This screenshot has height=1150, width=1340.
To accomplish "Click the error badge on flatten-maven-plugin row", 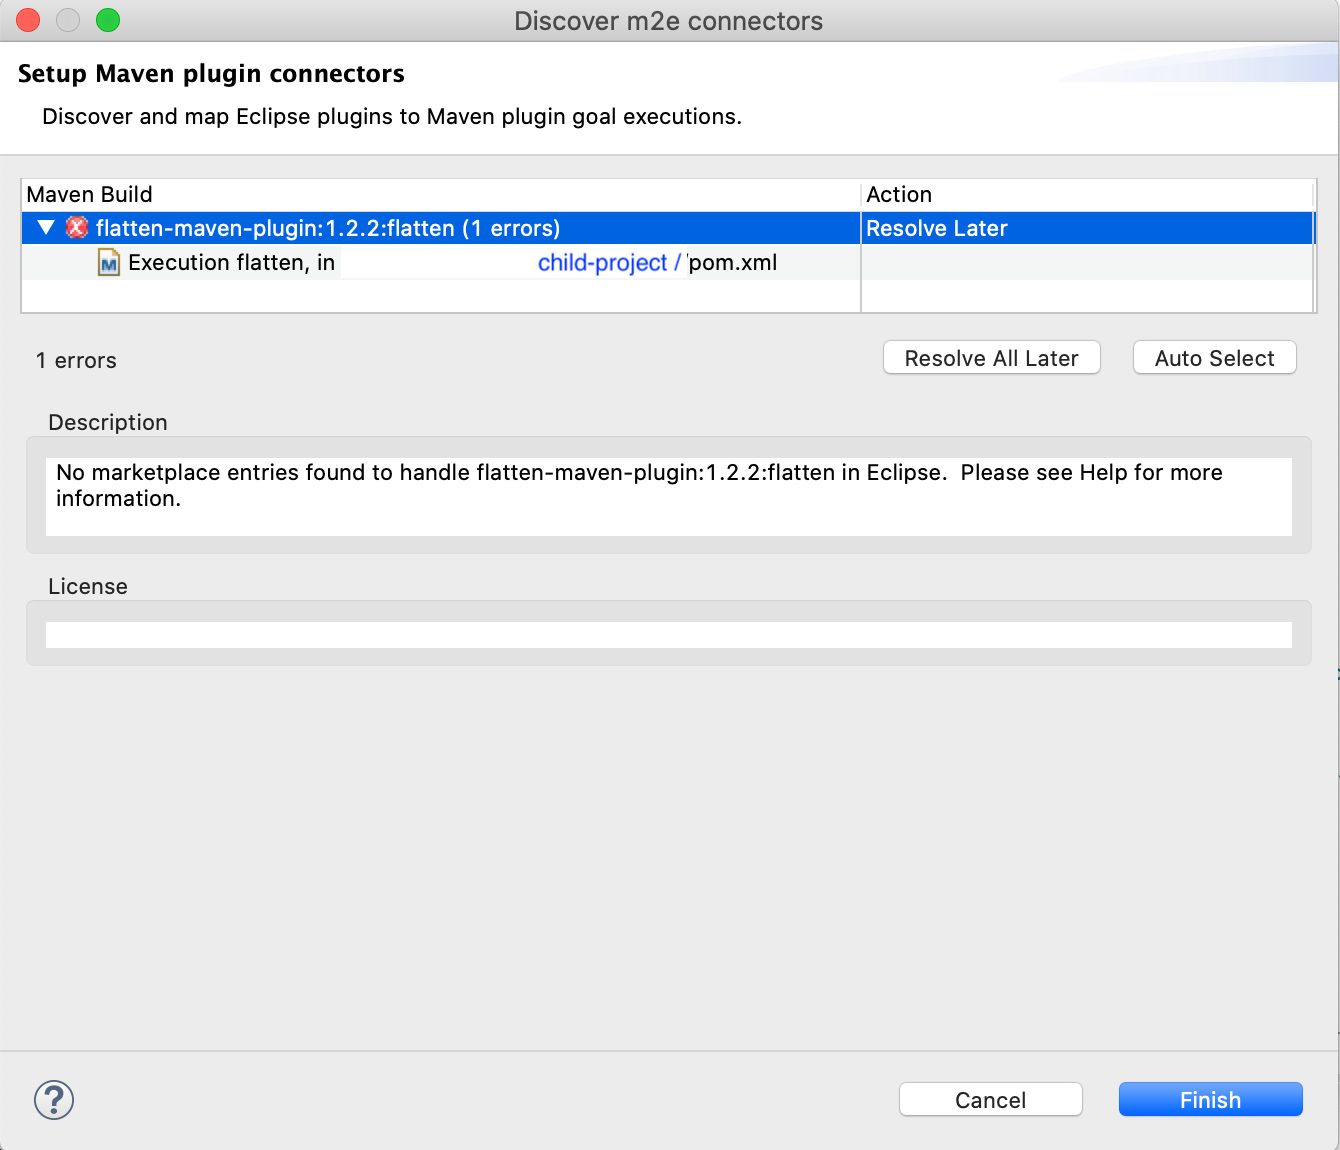I will pos(77,228).
